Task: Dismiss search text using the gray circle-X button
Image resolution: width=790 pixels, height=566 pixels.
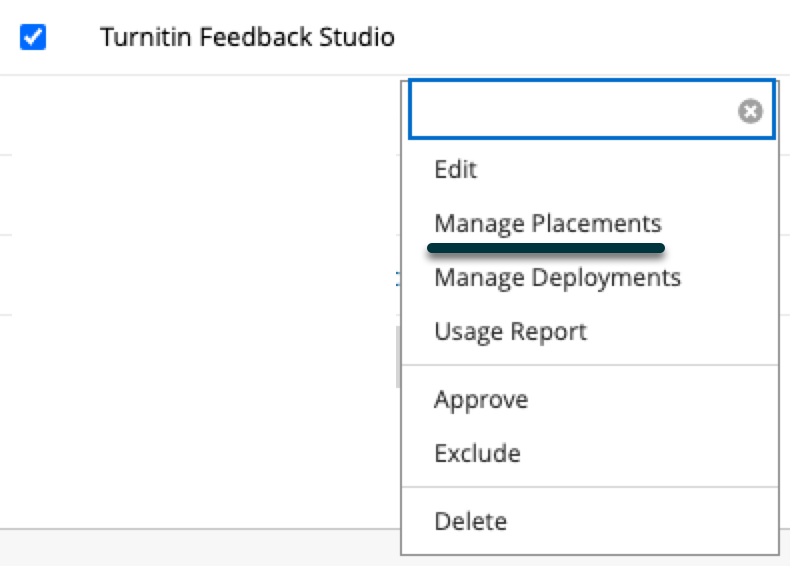Action: (750, 111)
